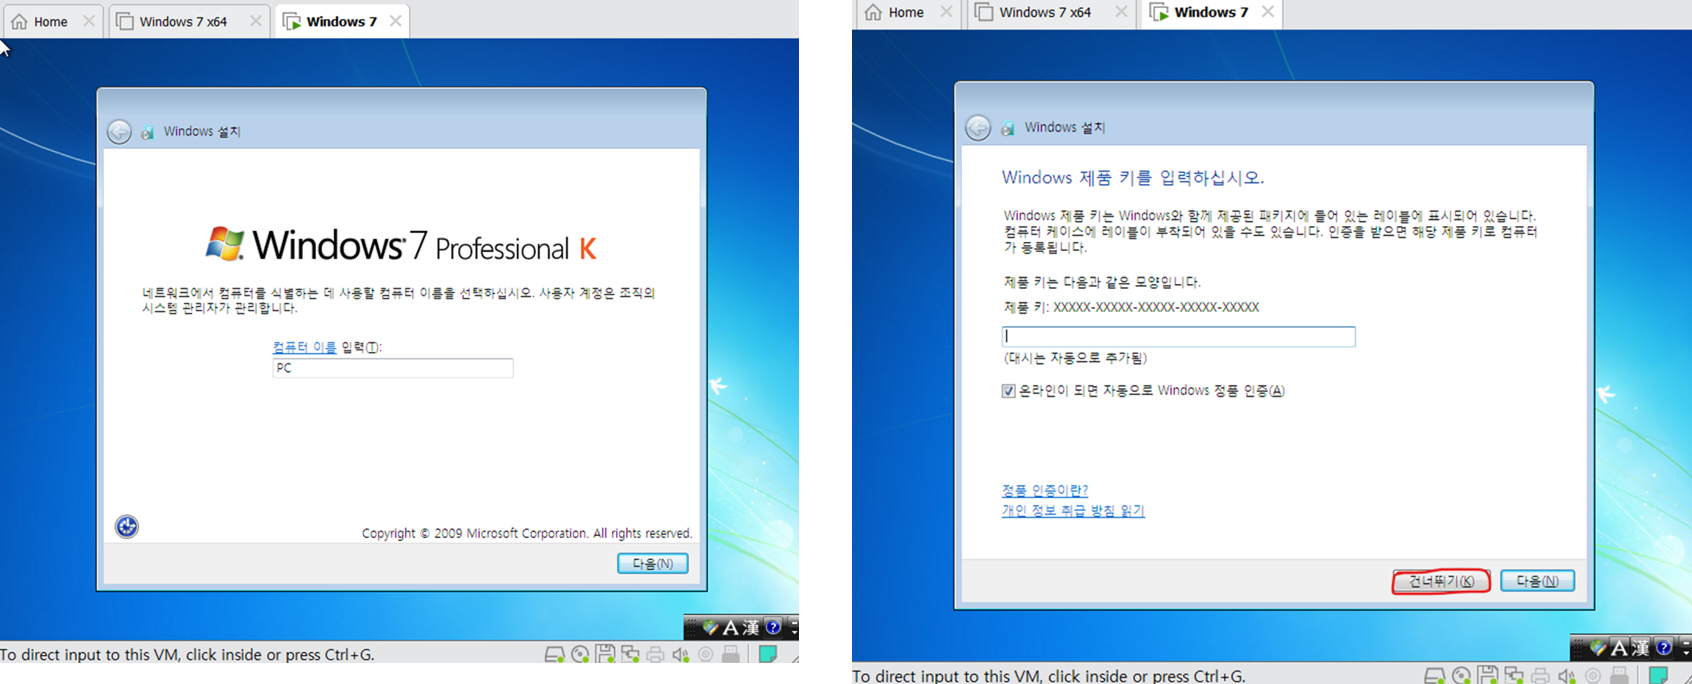Click CD/DVD drive status icon in left VM window
1692x684 pixels.
[x=580, y=654]
